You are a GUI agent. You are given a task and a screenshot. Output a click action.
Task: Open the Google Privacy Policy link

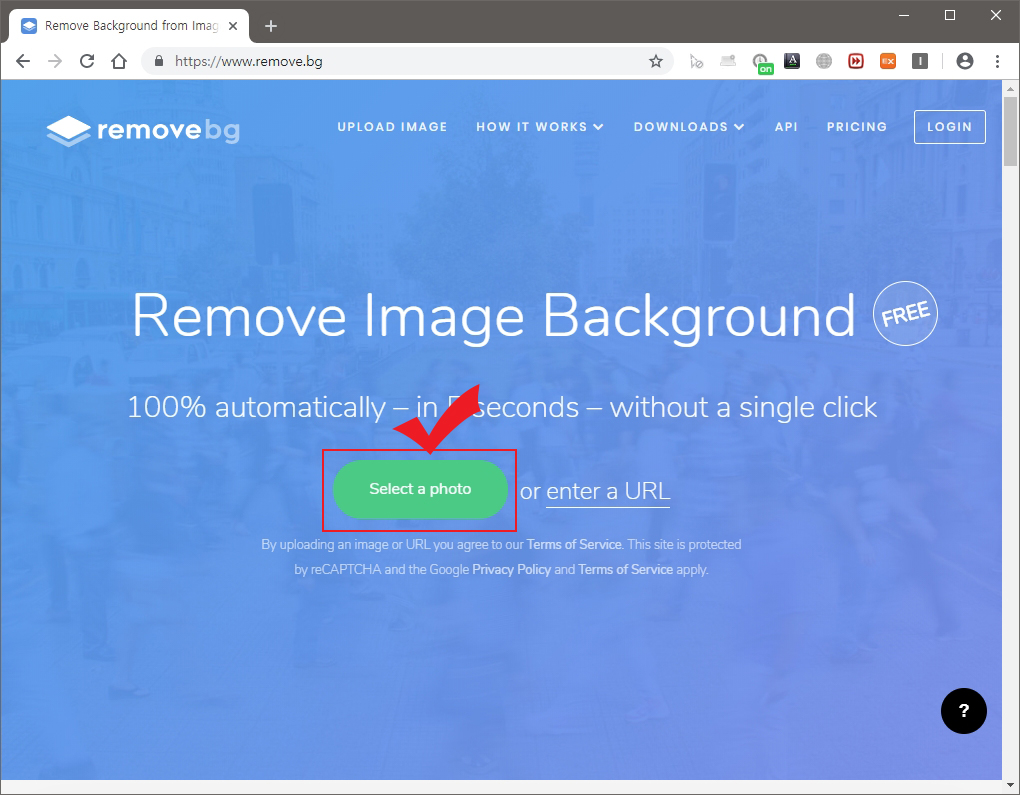[511, 569]
